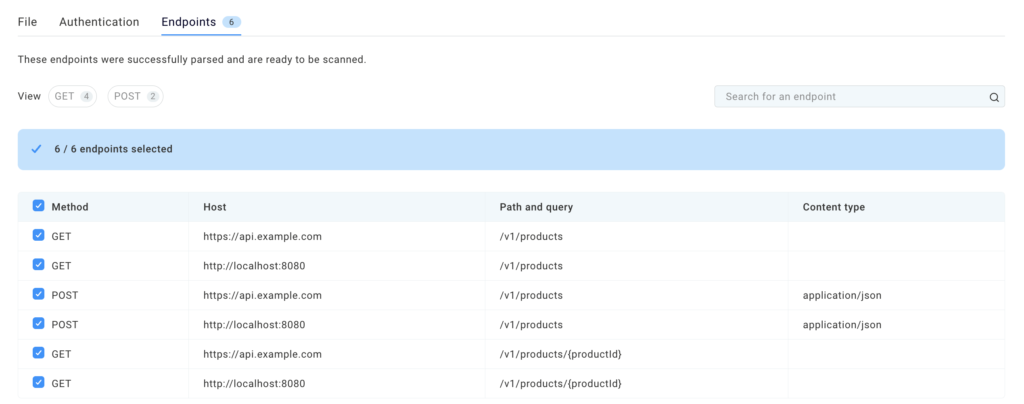Click the search magnifier icon
Screen dimensions: 1024x404
tap(994, 97)
